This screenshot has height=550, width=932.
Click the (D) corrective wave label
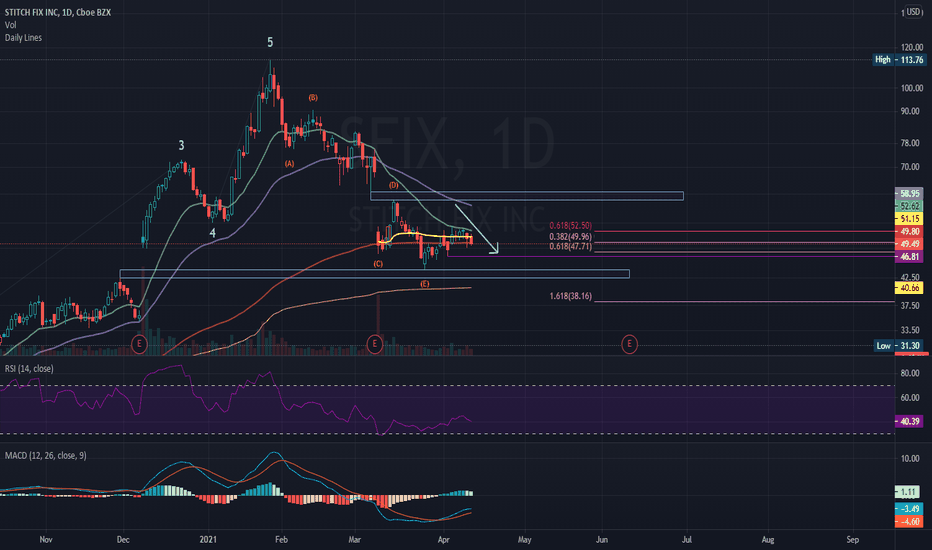click(x=393, y=185)
